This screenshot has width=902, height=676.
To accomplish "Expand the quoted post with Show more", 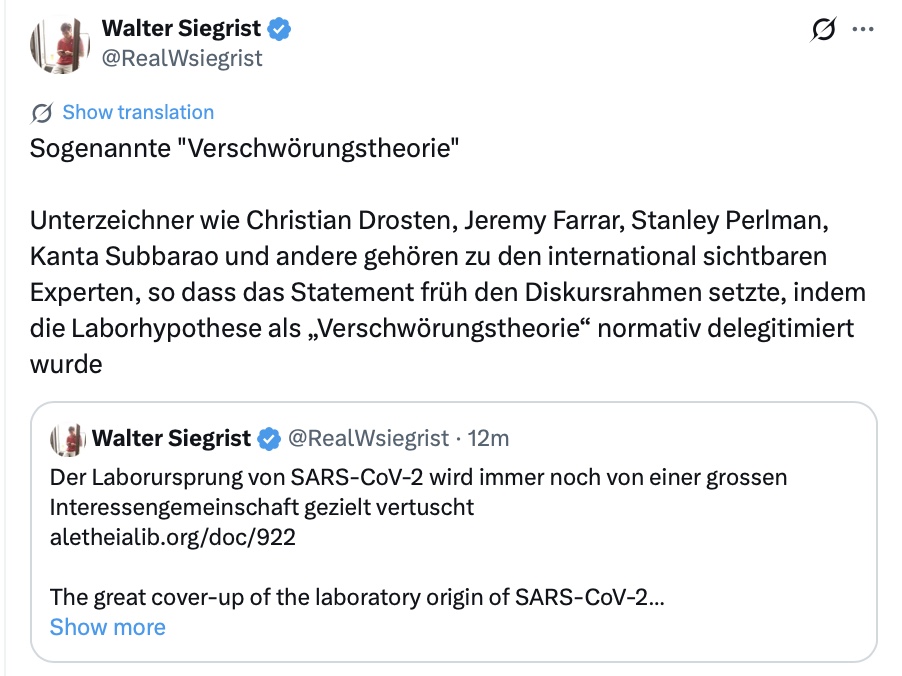I will pyautogui.click(x=107, y=627).
